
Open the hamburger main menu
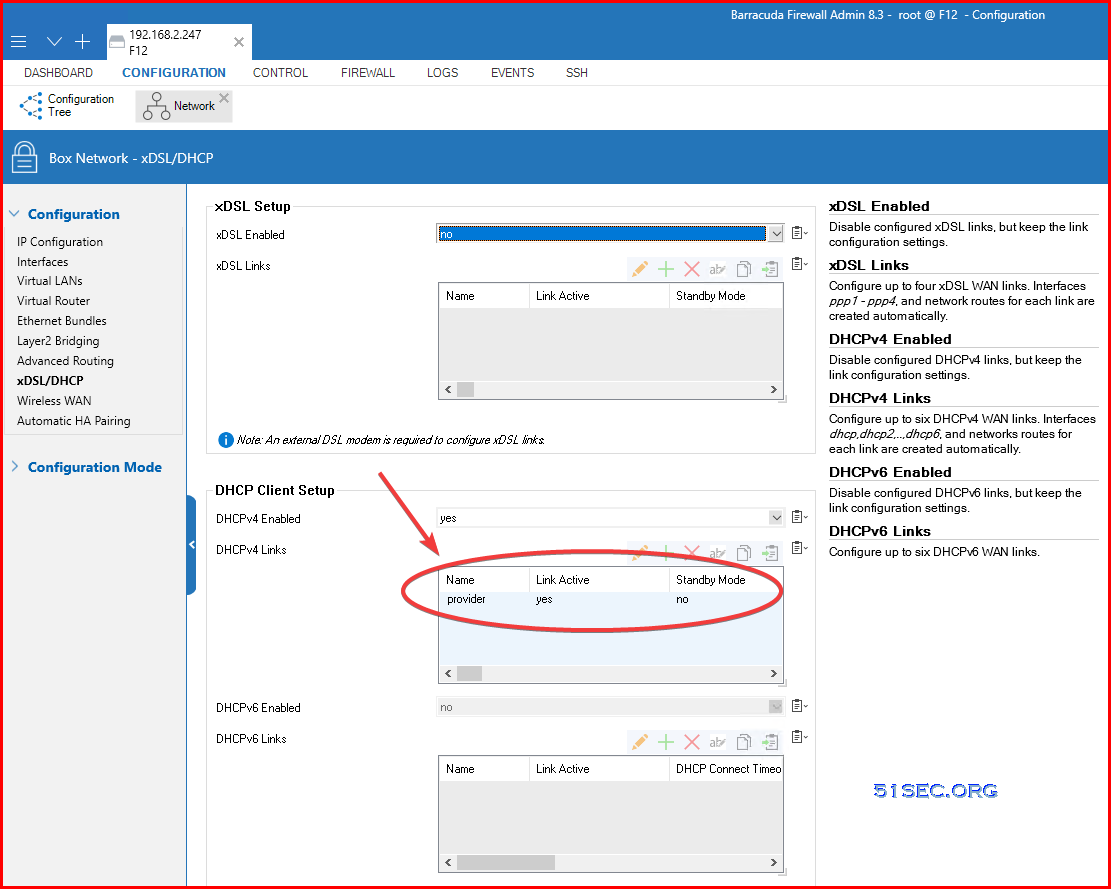[18, 42]
